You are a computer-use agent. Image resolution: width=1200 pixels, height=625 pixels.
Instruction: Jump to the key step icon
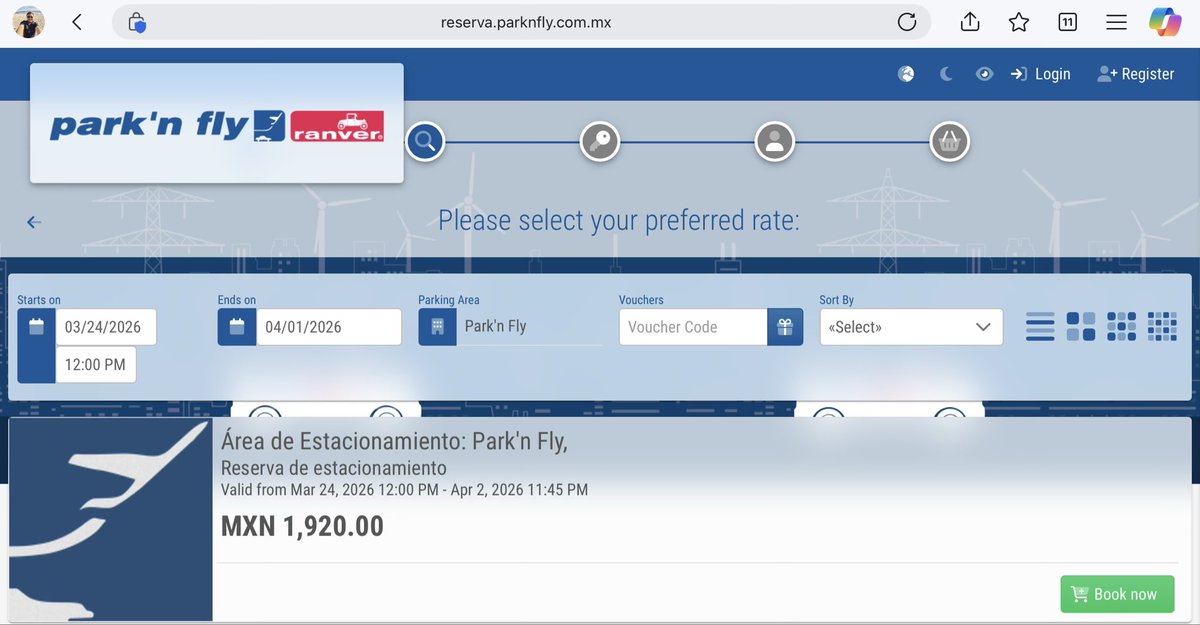pyautogui.click(x=600, y=142)
